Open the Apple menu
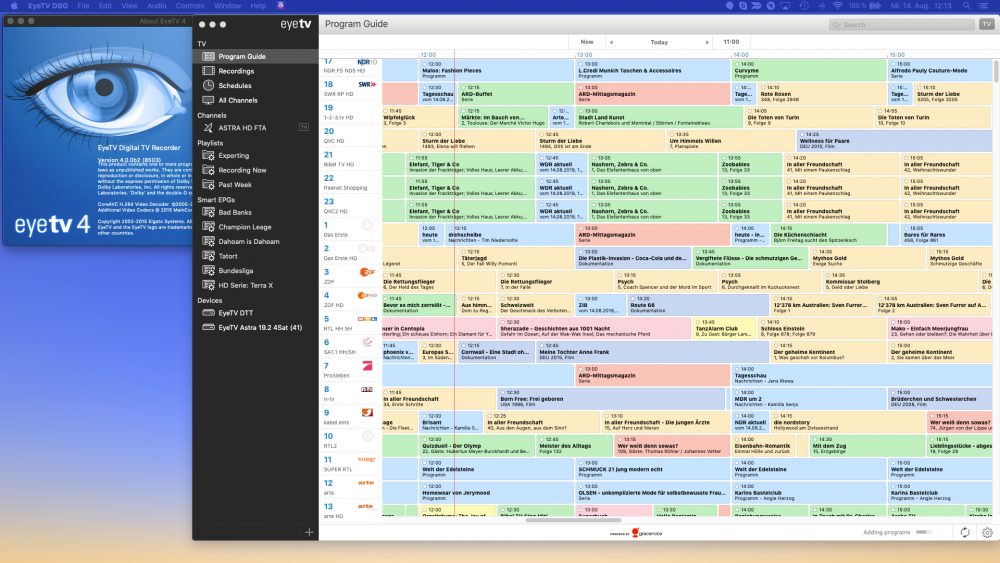 pyautogui.click(x=13, y=6)
